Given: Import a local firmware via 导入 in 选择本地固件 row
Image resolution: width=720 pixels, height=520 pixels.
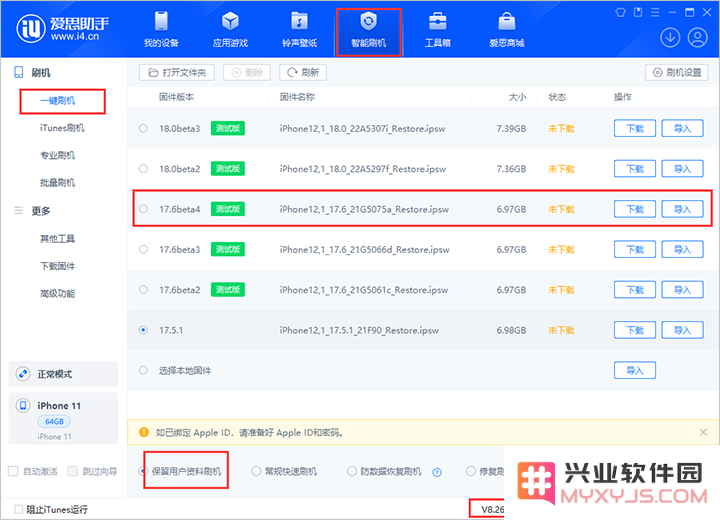Looking at the screenshot, I should 635,370.
